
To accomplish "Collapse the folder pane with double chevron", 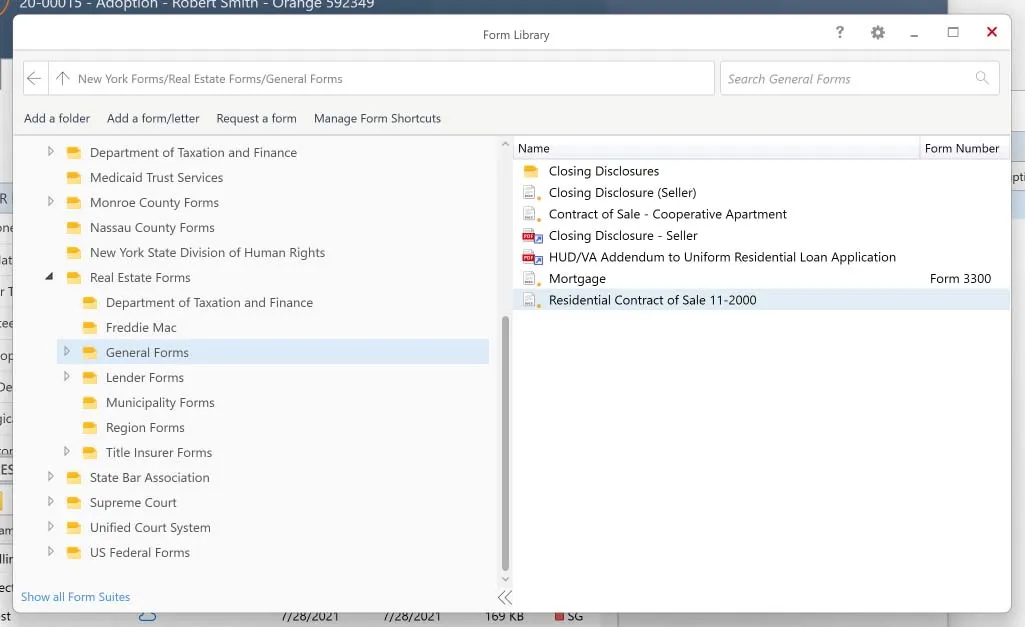I will pos(505,597).
